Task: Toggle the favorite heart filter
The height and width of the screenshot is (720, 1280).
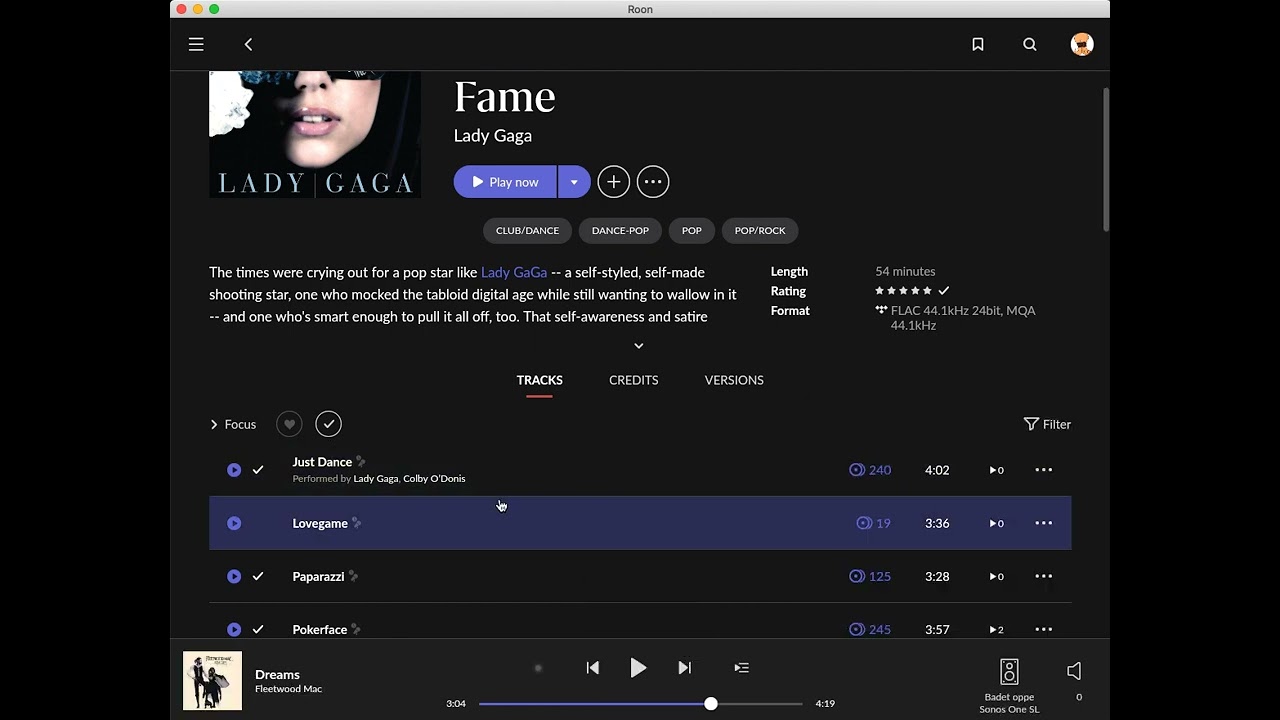Action: point(289,424)
